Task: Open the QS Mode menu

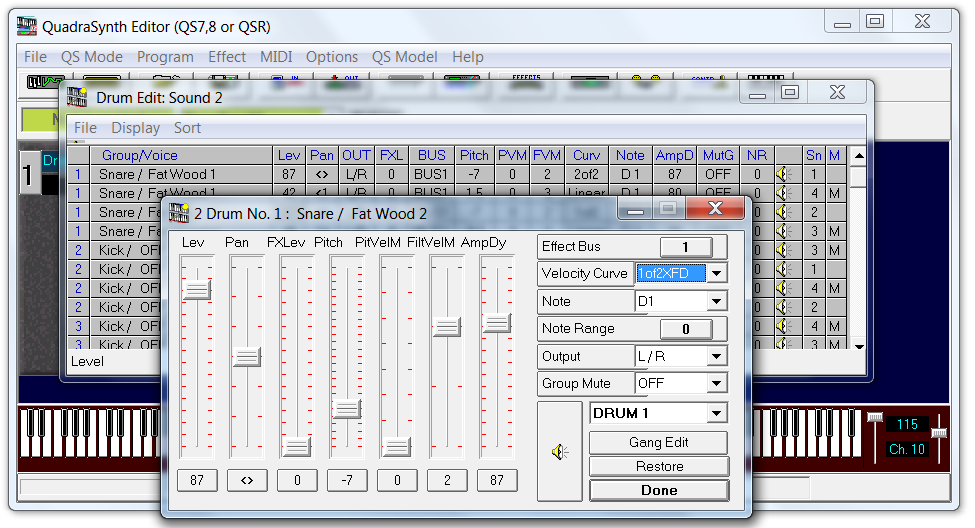Action: (92, 57)
